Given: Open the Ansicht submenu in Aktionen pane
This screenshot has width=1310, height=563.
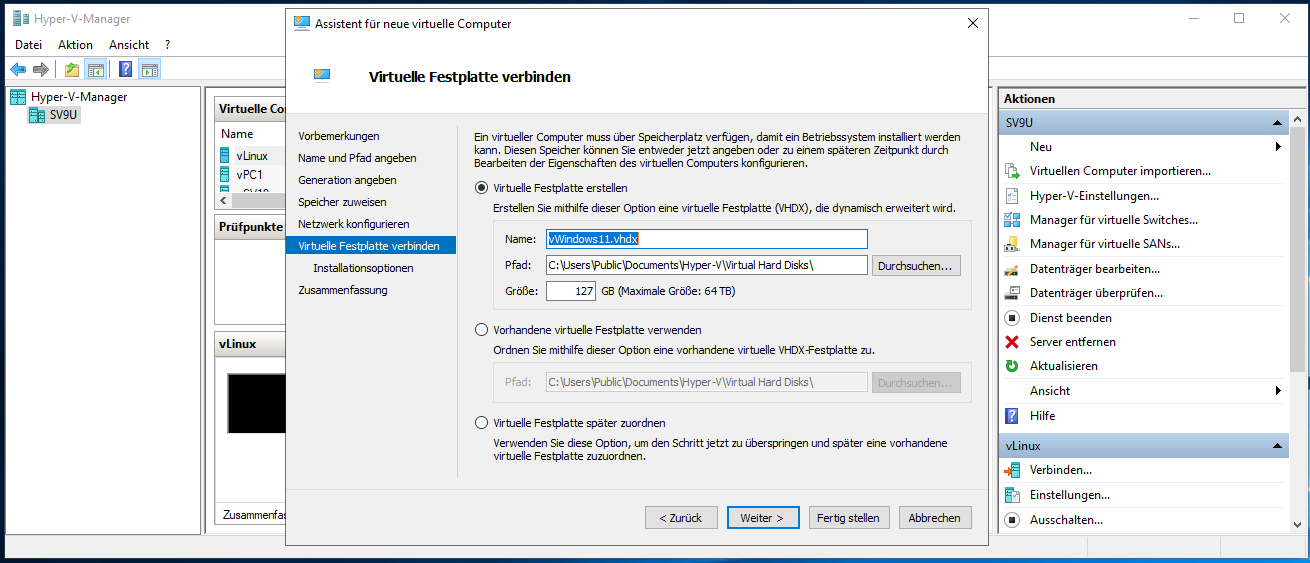Looking at the screenshot, I should (x=1143, y=391).
